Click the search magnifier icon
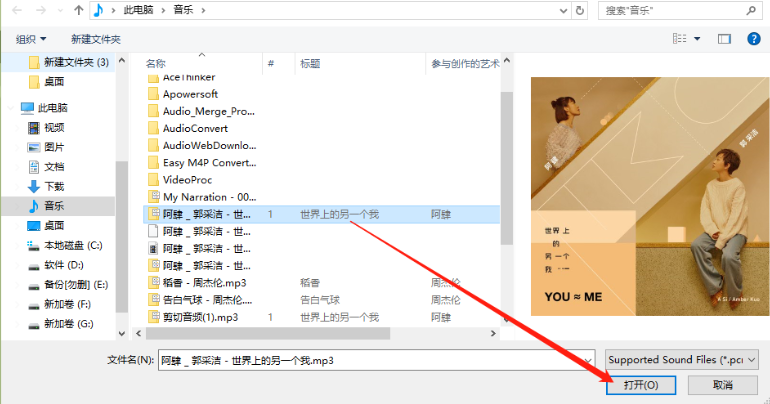The image size is (770, 404). pos(750,10)
